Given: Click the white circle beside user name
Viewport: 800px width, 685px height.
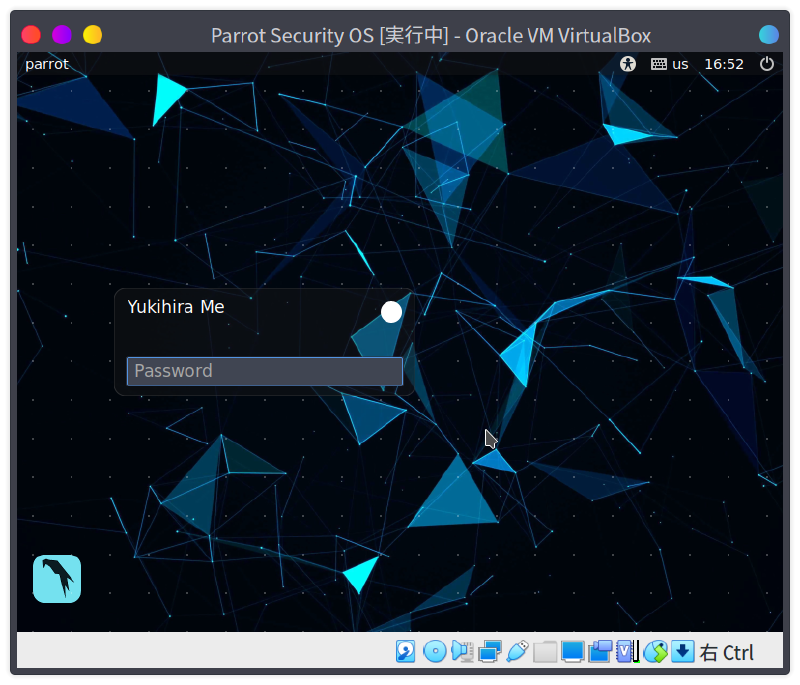Looking at the screenshot, I should (x=391, y=312).
